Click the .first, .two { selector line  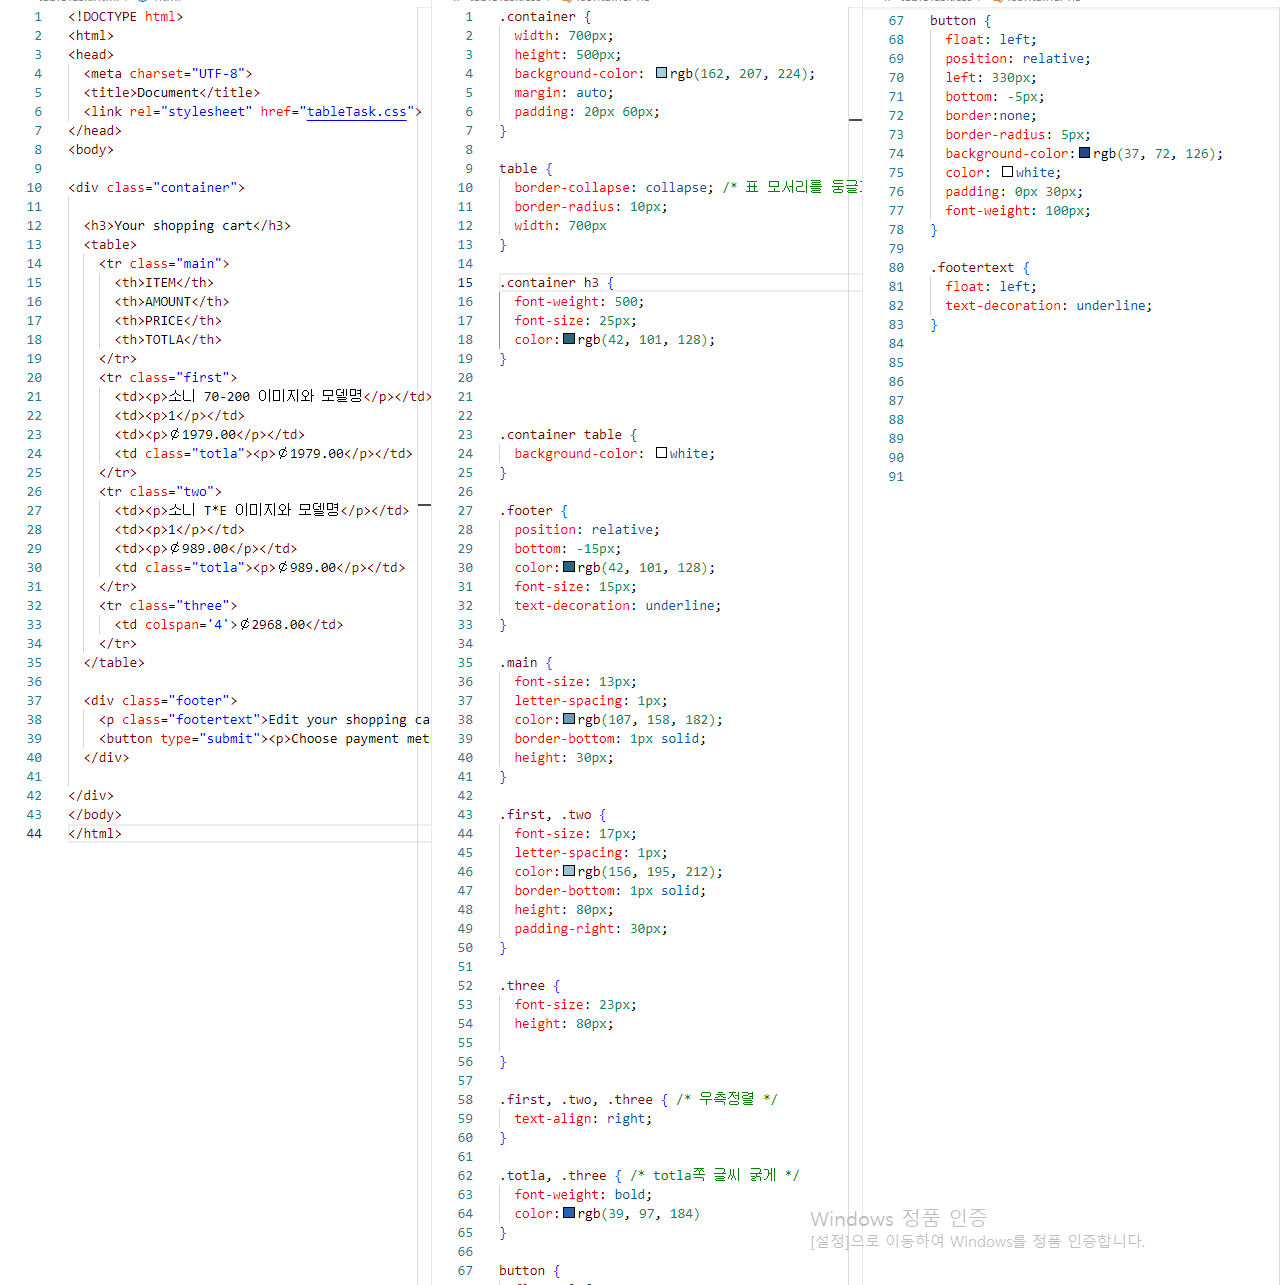point(553,815)
